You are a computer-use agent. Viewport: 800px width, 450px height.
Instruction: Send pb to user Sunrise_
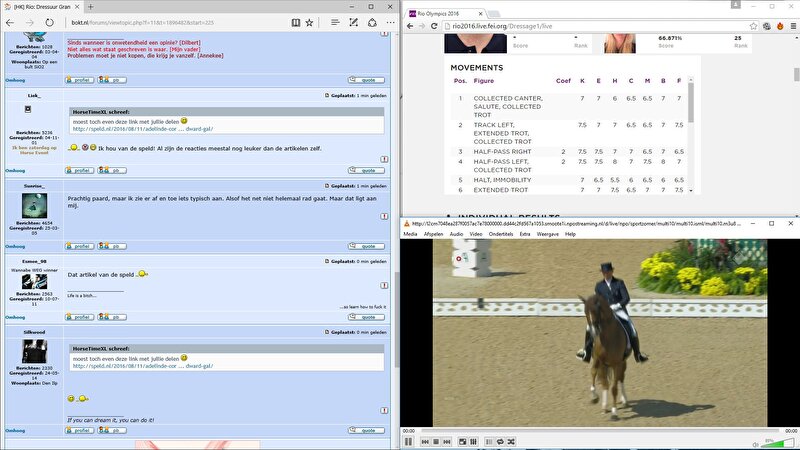pos(112,246)
